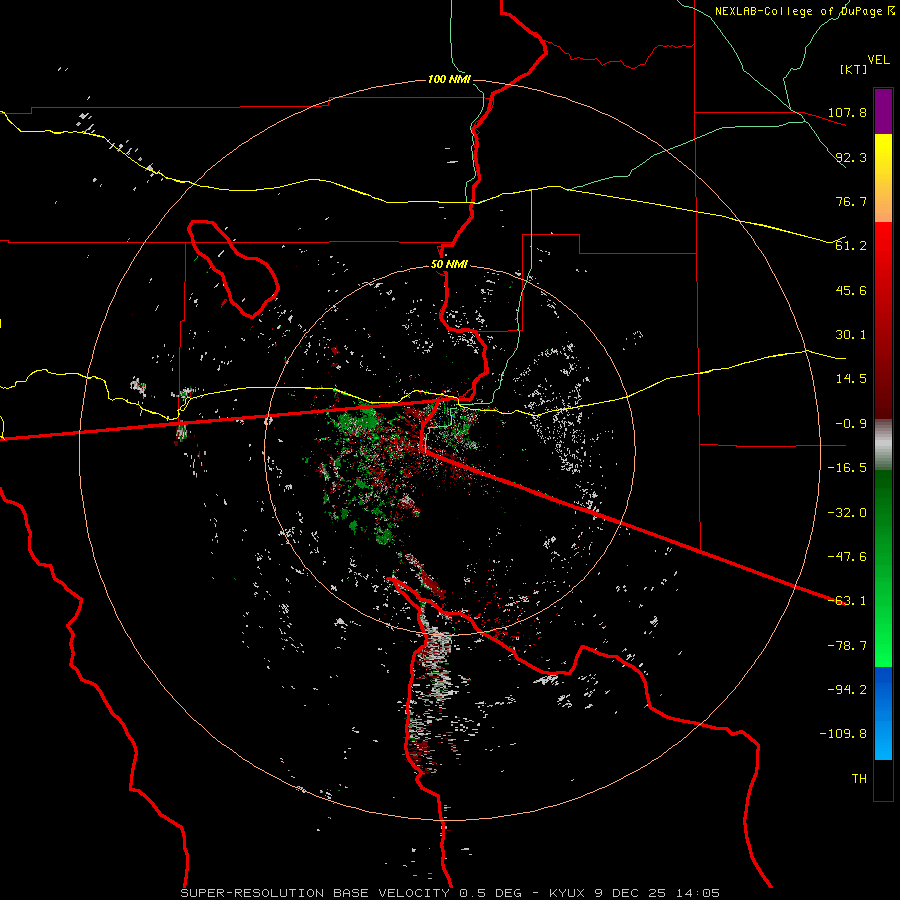Click the gray near-zero segment of color bar
Viewport: 900px width, 900px height.
(883, 444)
